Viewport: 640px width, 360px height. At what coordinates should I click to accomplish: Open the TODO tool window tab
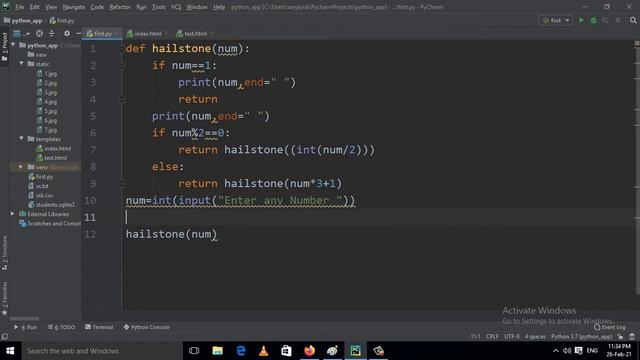point(61,327)
